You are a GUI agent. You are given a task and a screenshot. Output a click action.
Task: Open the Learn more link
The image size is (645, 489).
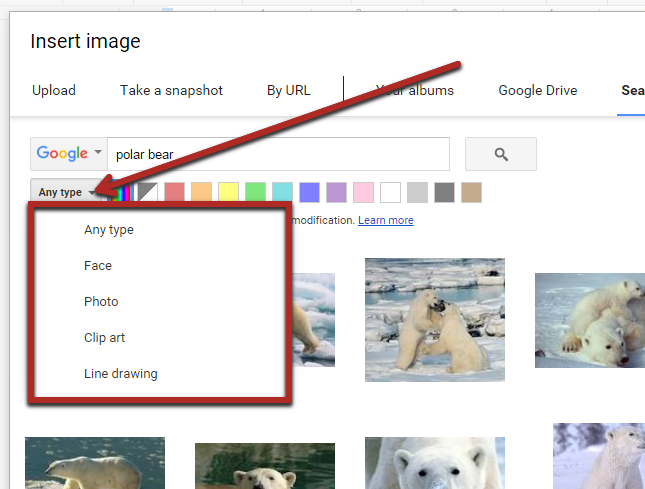tap(385, 220)
